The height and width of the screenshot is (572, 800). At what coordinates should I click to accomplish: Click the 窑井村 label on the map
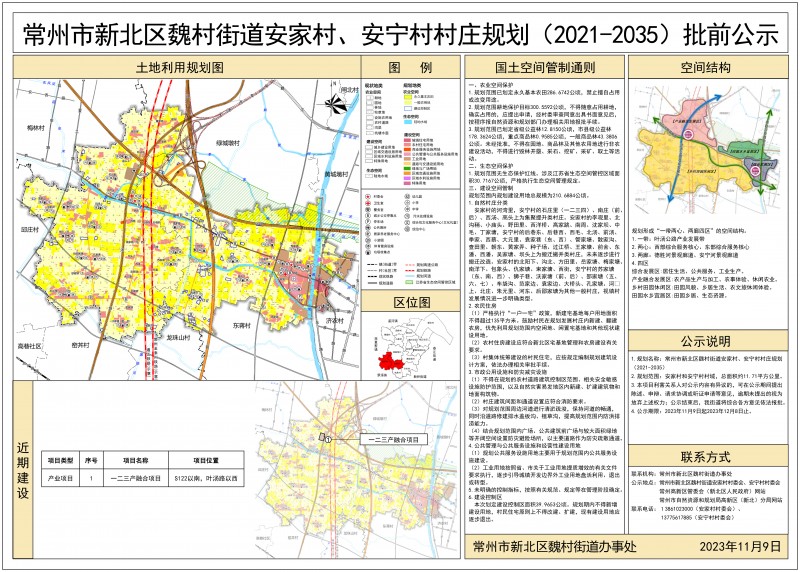pos(80,345)
